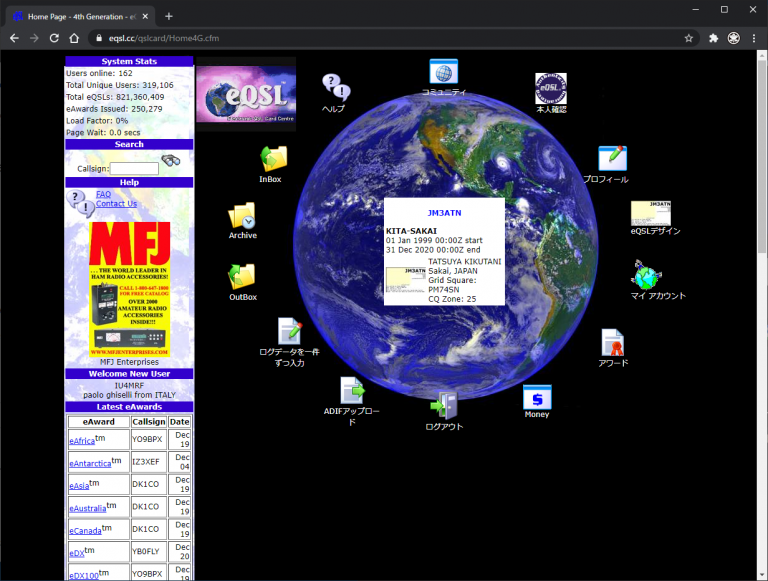The height and width of the screenshot is (581, 768).
Task: Click binoculars callsign search icon
Action: [x=171, y=162]
